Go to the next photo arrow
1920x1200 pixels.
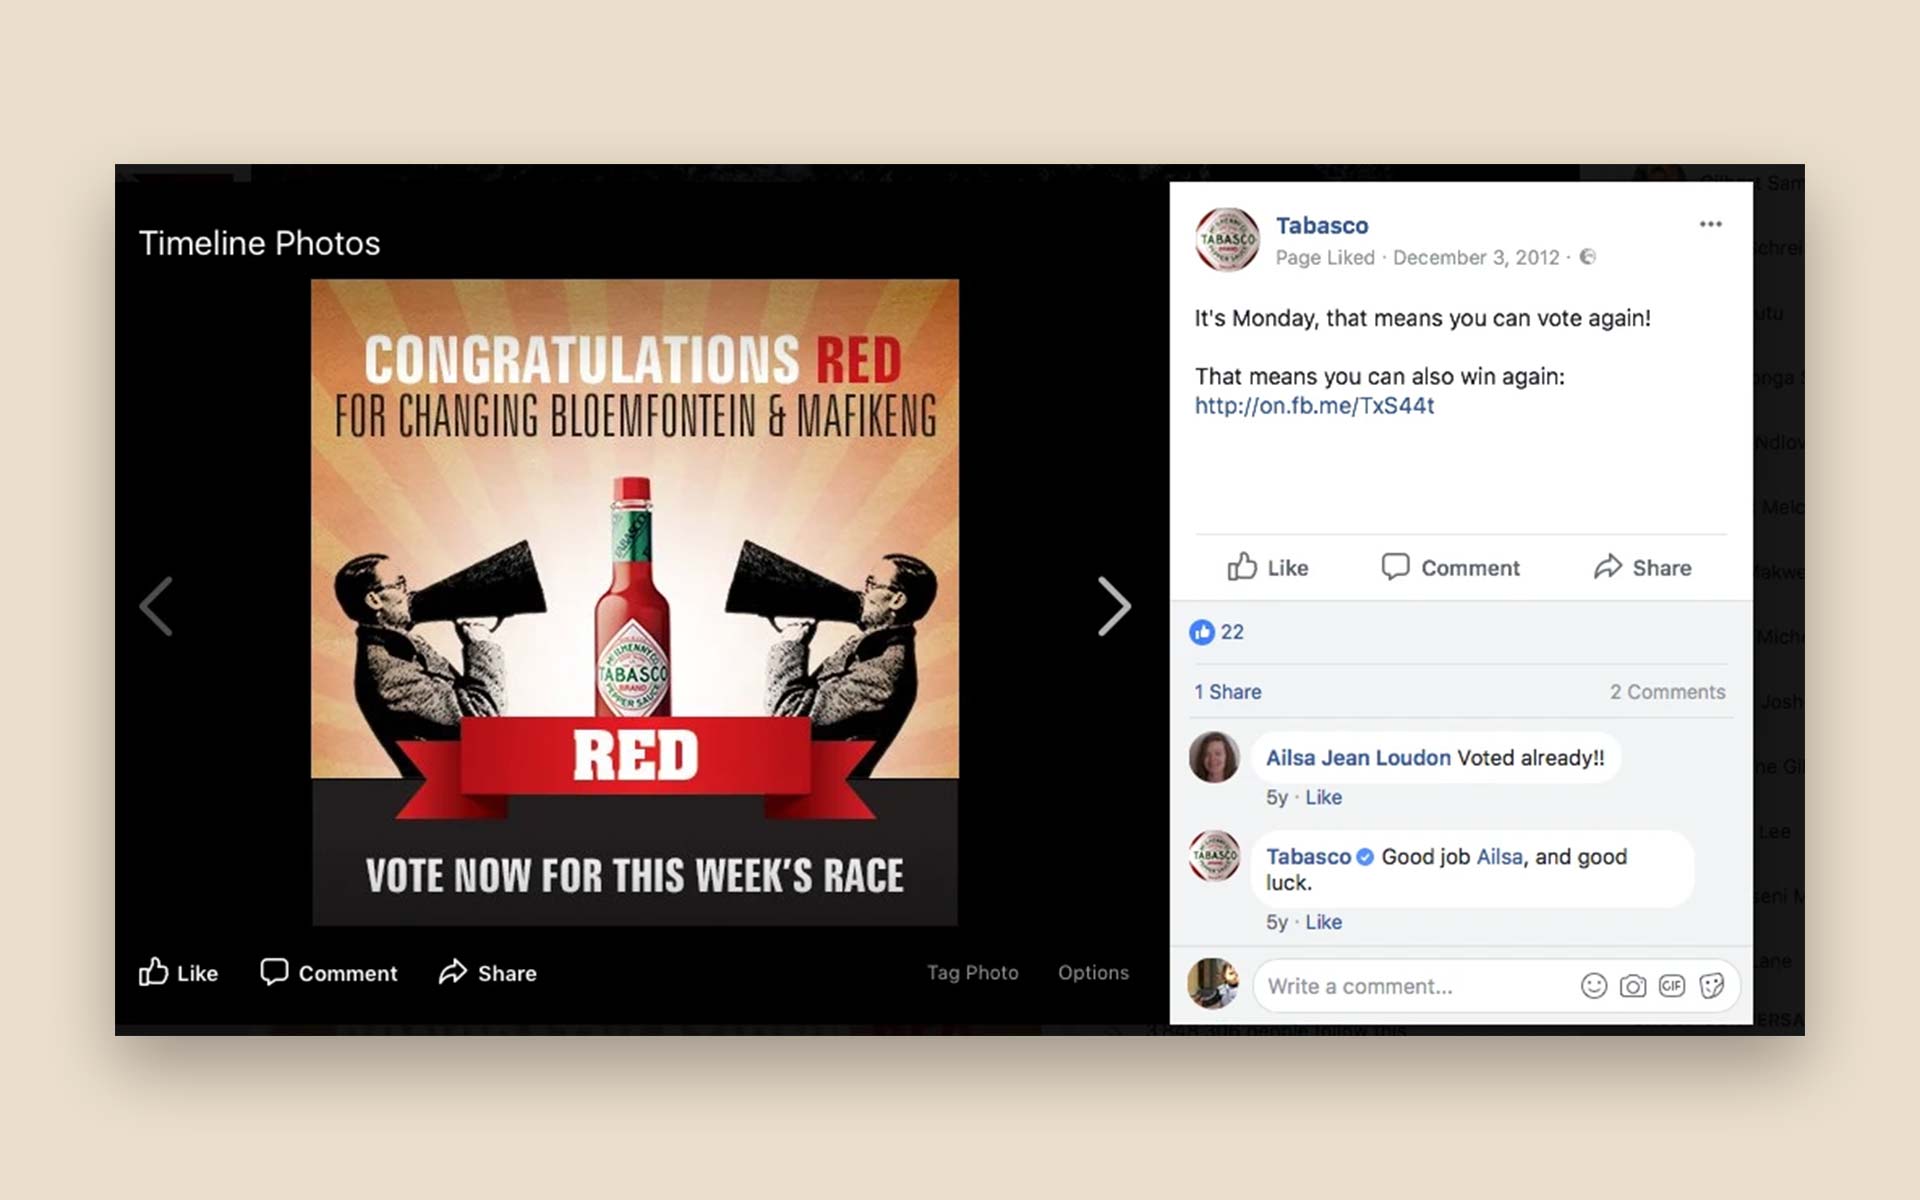click(1114, 606)
